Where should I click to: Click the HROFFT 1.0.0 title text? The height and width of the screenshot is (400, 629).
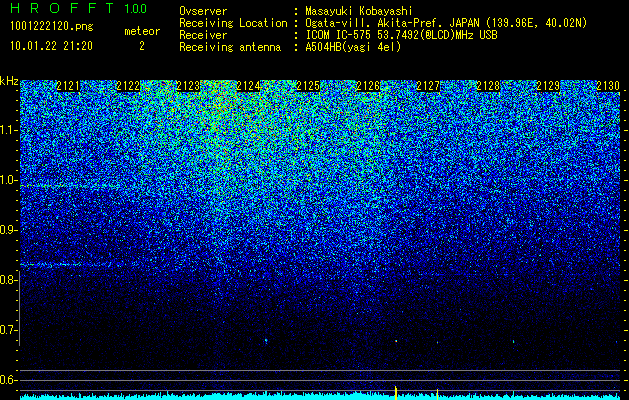[79, 8]
